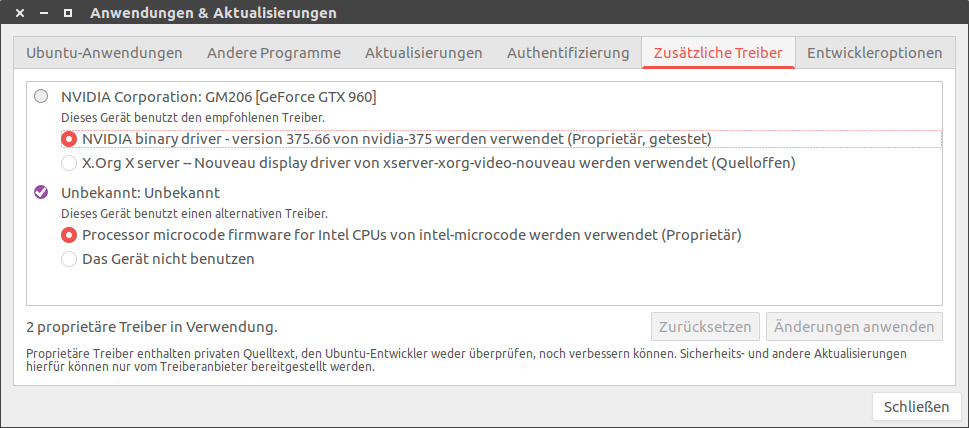Choose Intel processor microcode firmware option

(x=69, y=235)
